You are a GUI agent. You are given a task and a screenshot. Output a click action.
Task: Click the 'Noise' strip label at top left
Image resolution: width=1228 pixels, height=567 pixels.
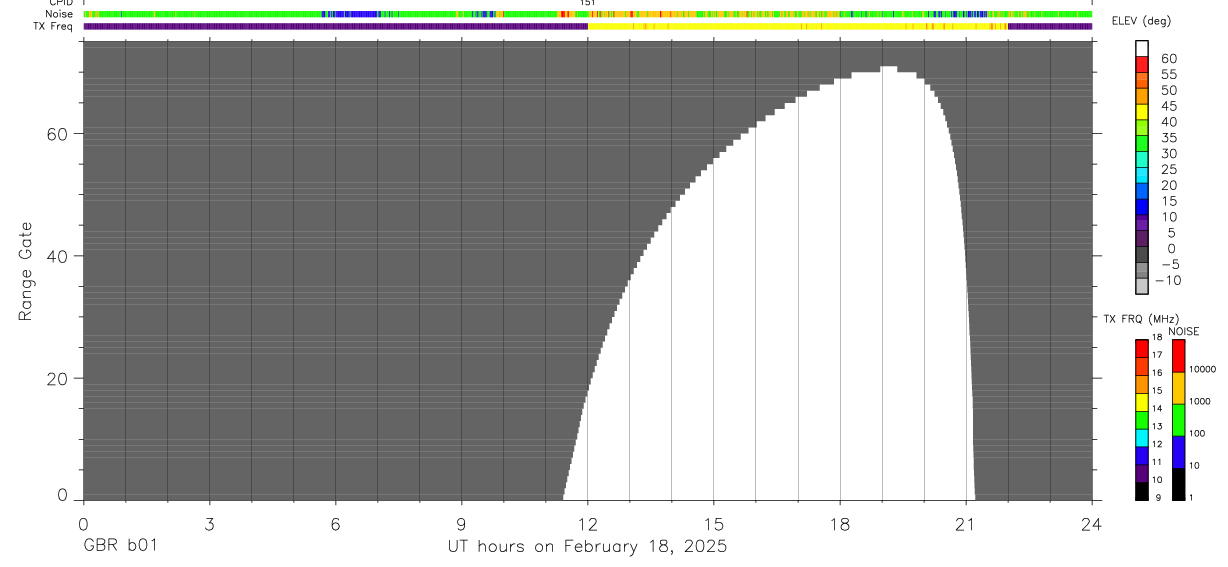pos(59,14)
